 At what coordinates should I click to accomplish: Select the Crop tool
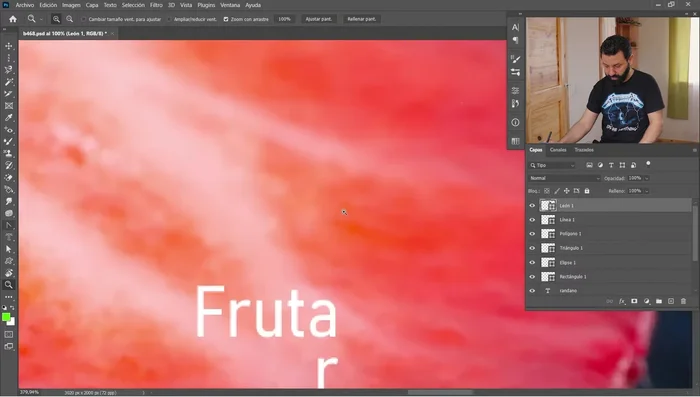point(8,94)
